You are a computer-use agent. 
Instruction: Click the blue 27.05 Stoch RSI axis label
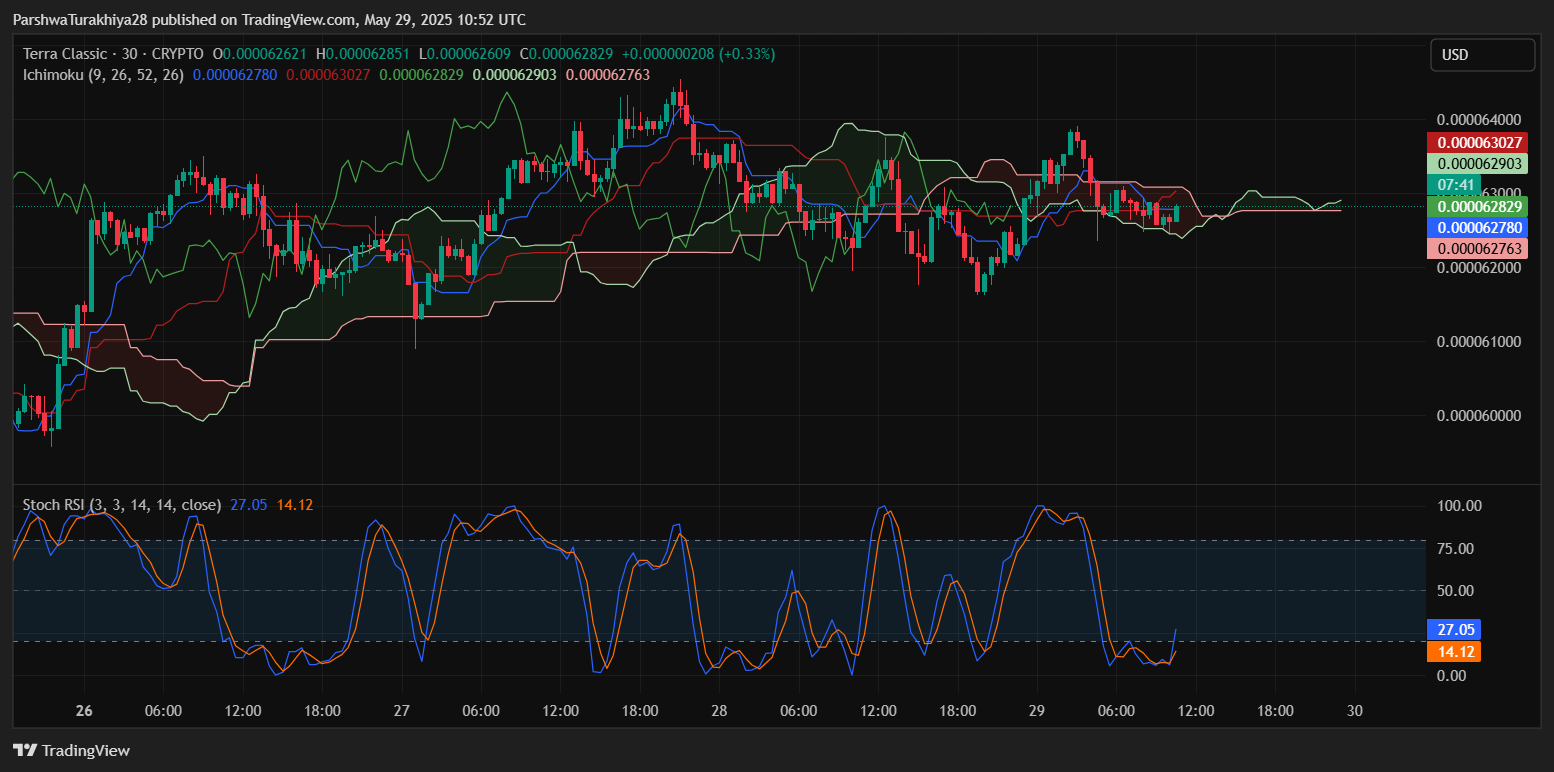point(1453,630)
